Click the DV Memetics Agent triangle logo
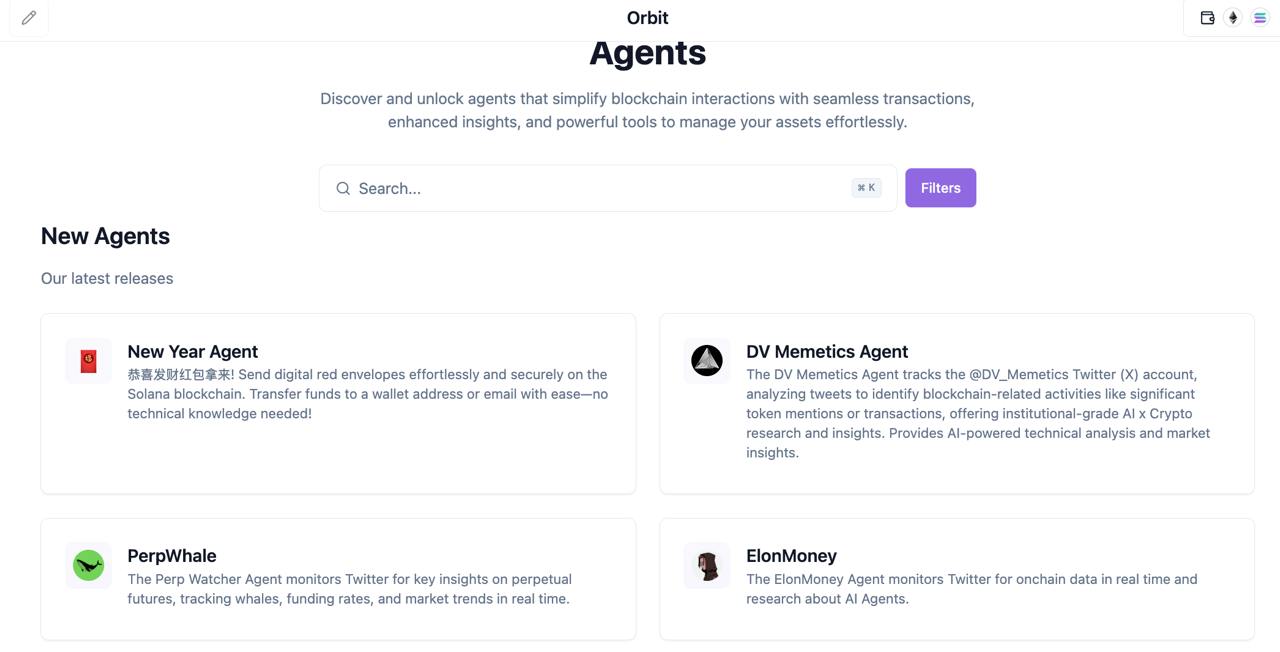Screen dimensions: 1280x652 (x=707, y=361)
